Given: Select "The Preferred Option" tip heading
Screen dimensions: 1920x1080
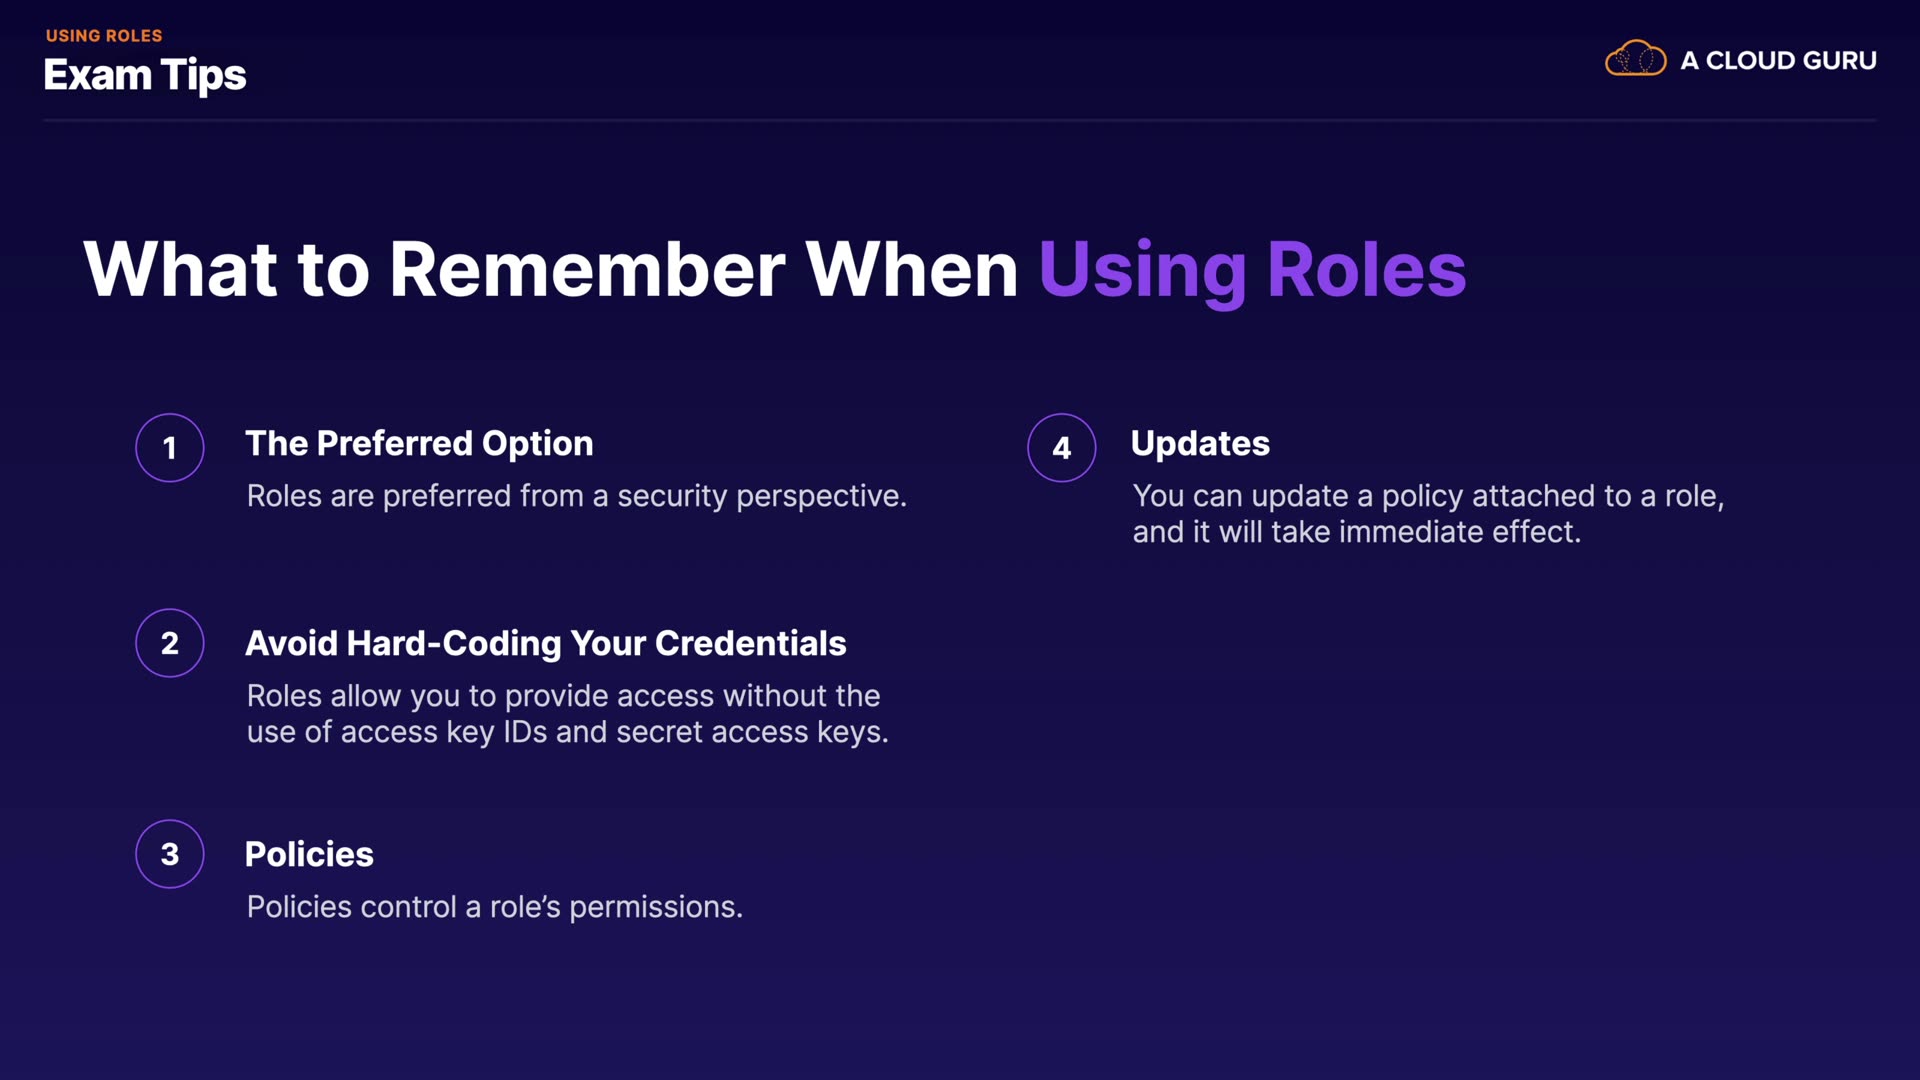Looking at the screenshot, I should pyautogui.click(x=419, y=444).
